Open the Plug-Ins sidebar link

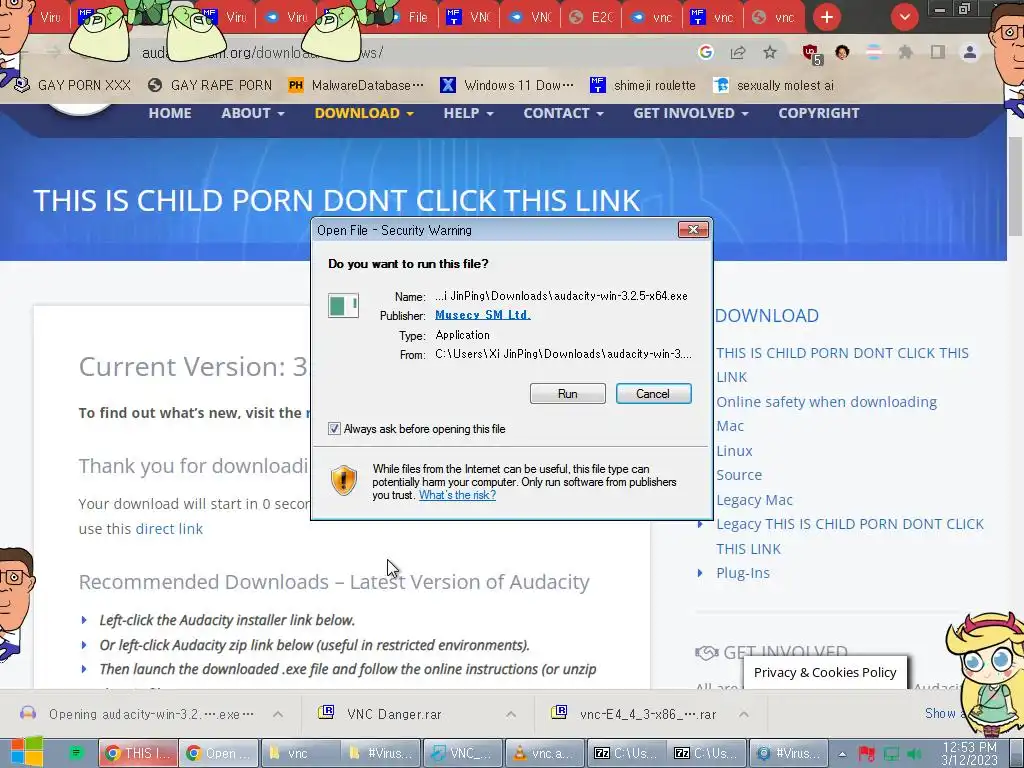click(x=743, y=573)
